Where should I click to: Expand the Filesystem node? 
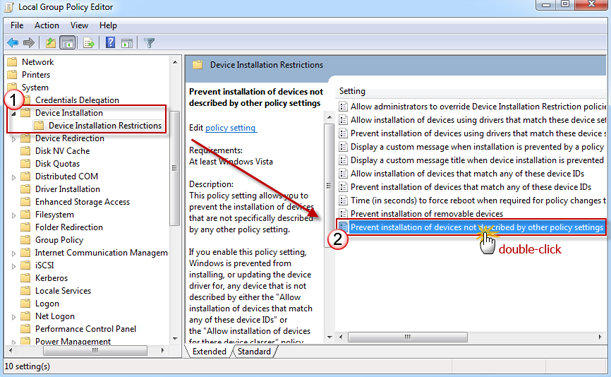(14, 215)
